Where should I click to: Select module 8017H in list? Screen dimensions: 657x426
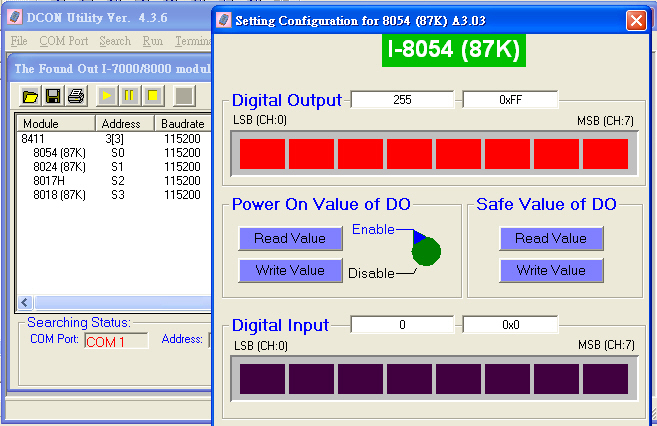click(51, 180)
